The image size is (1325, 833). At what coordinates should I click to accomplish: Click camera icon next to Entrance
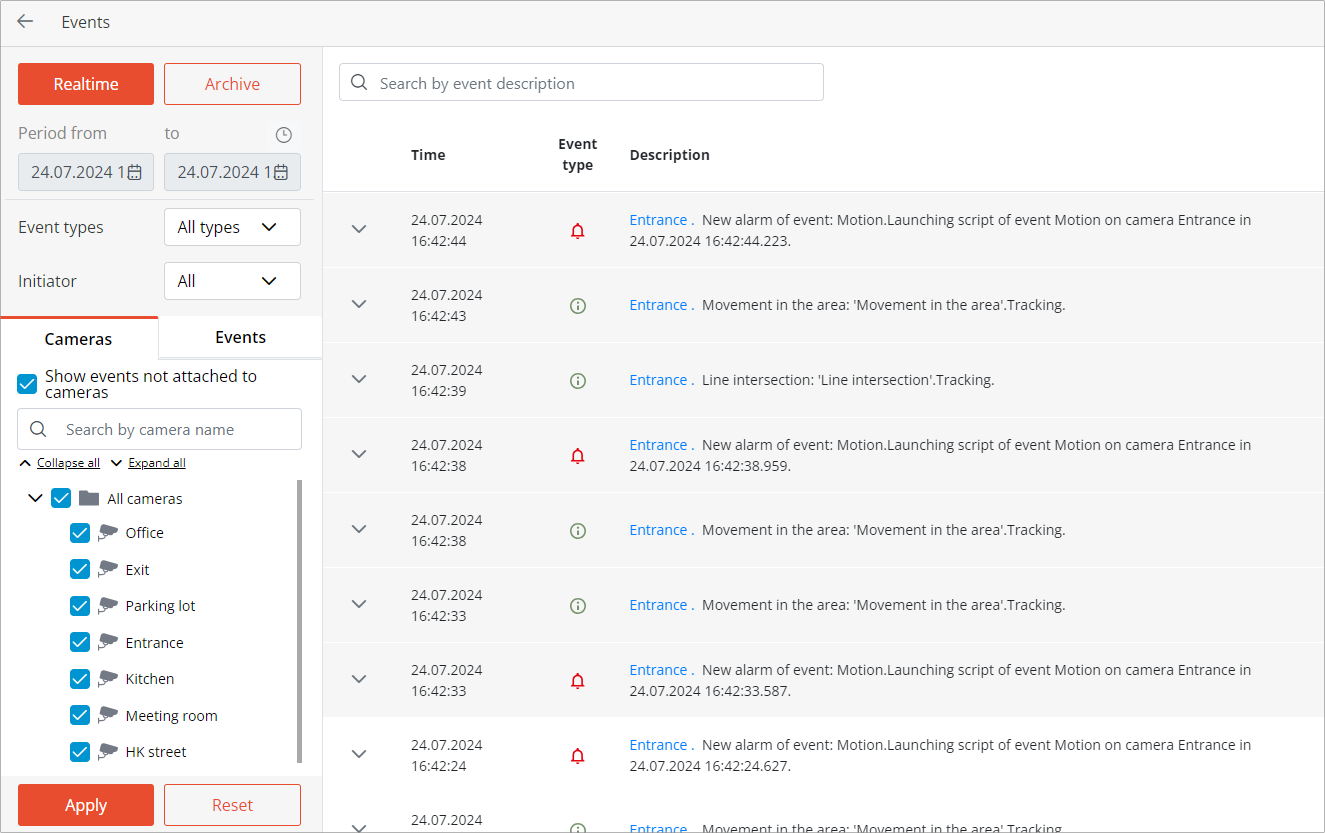coord(108,642)
